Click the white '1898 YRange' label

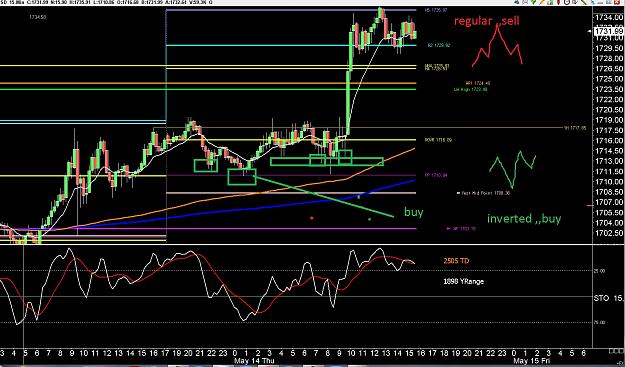point(464,281)
